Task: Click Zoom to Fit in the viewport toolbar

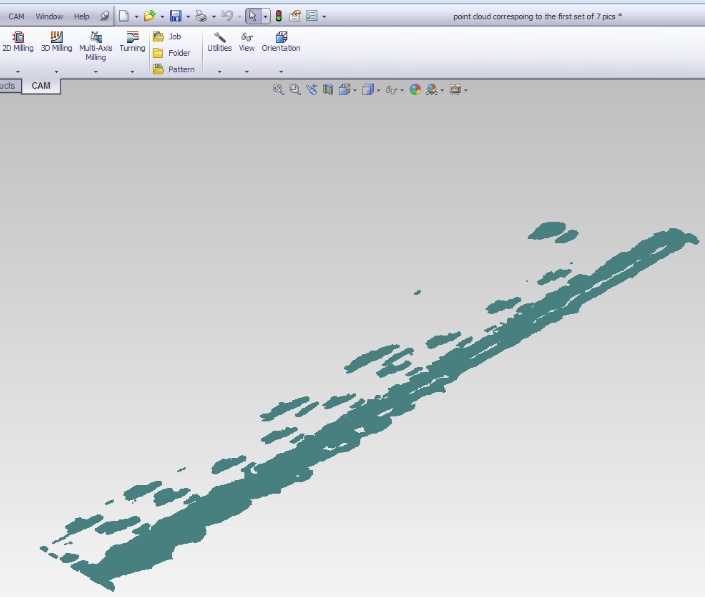Action: point(278,90)
